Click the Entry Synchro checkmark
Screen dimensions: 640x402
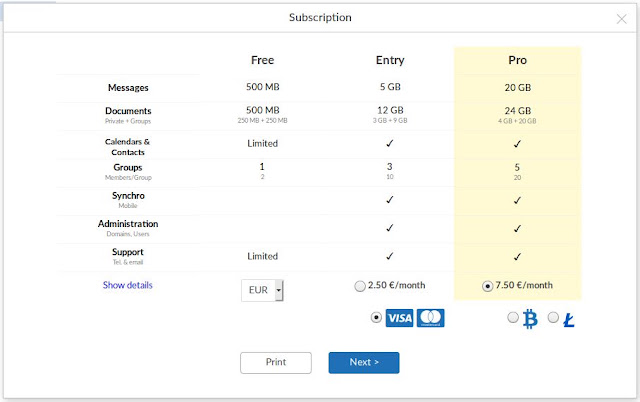(x=390, y=200)
